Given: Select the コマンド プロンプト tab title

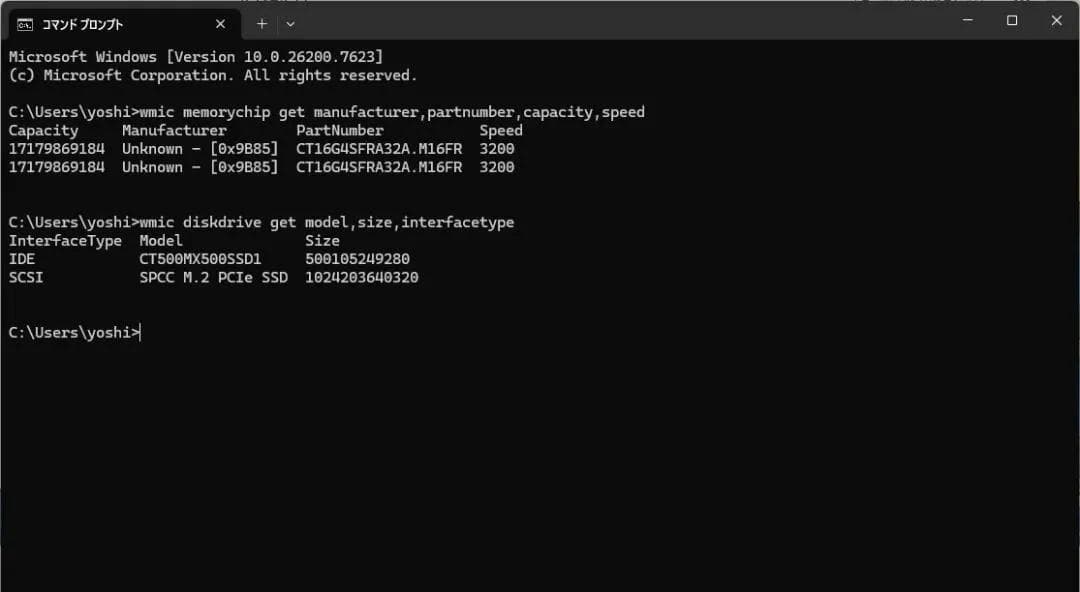Looking at the screenshot, I should coord(82,24).
